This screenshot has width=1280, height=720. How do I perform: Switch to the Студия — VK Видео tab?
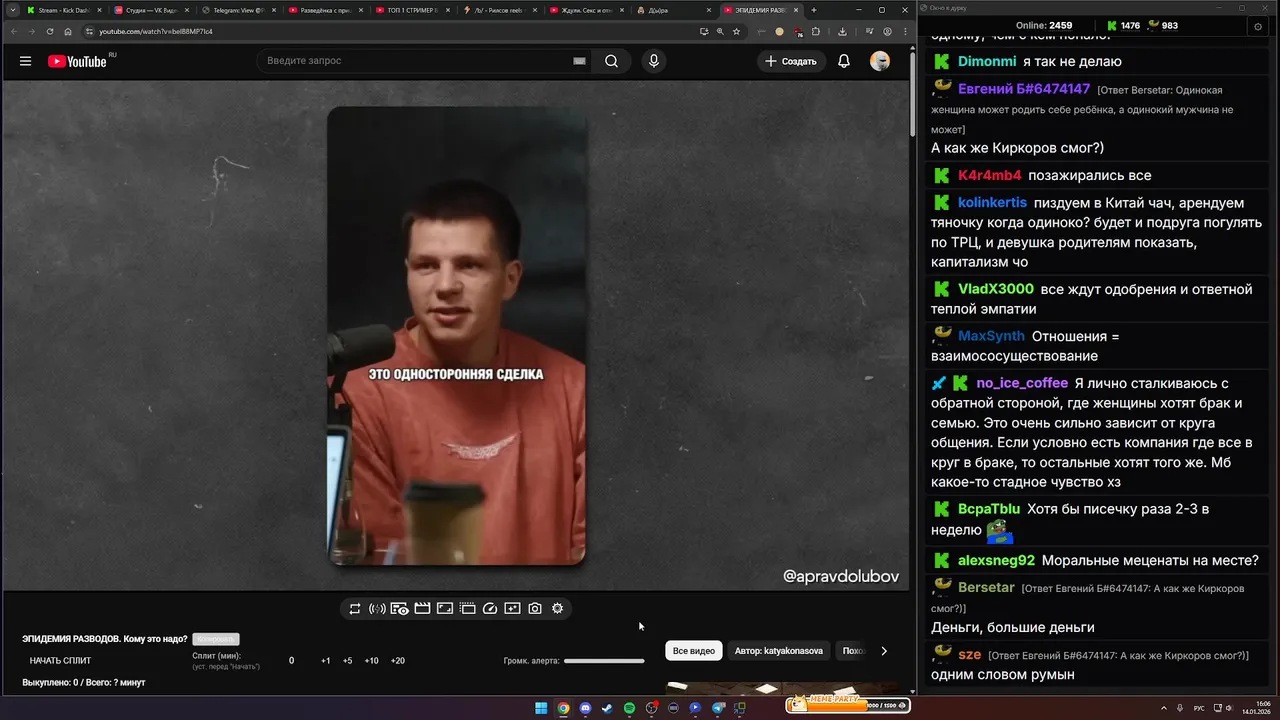[150, 10]
